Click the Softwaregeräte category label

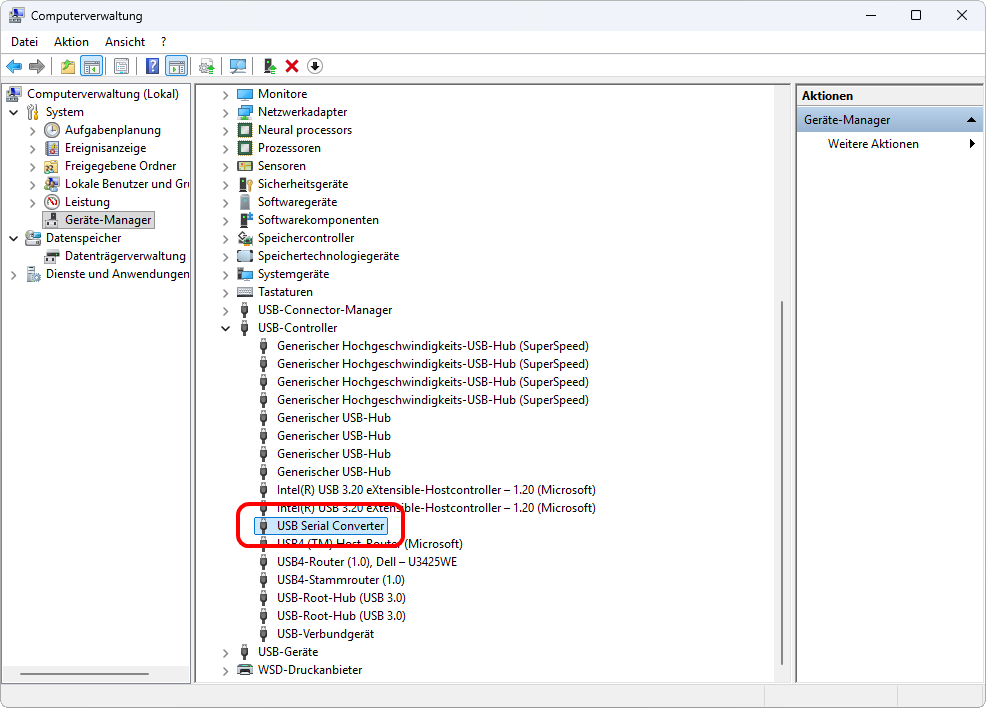click(x=297, y=202)
